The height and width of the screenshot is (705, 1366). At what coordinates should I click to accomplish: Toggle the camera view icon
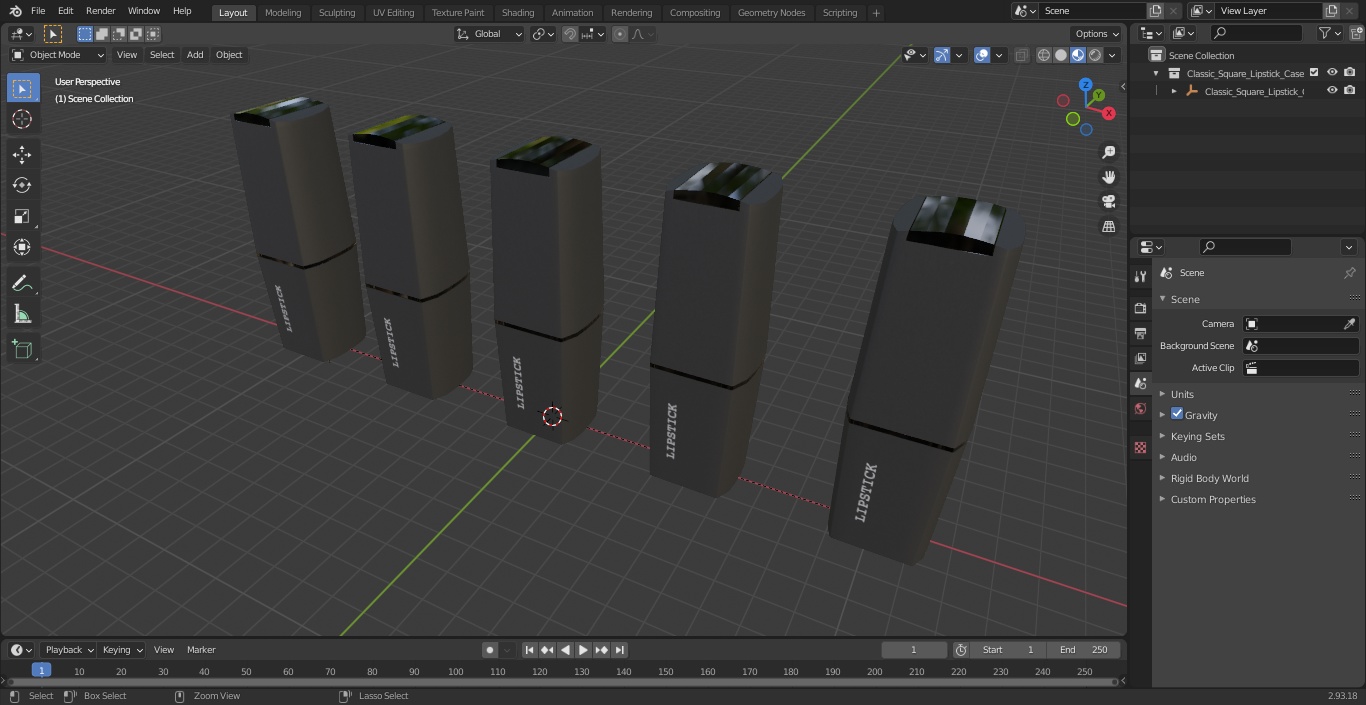(x=1108, y=201)
